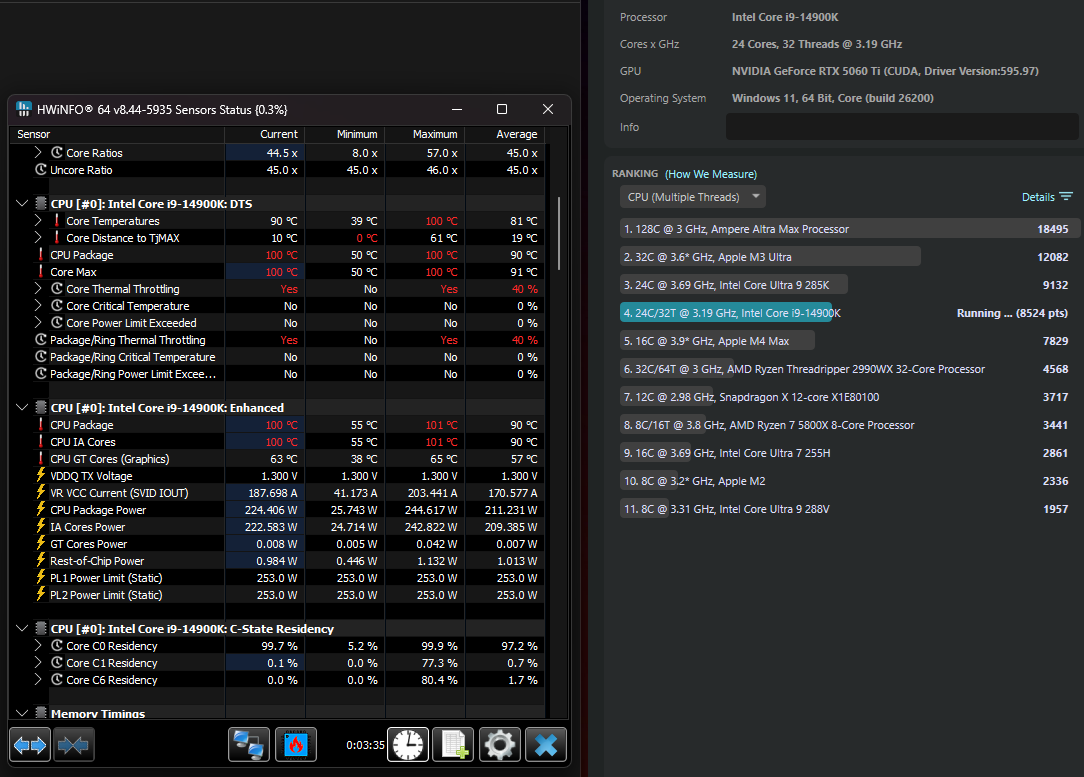
Task: Open the CPU (Multiple Threads) dropdown
Action: point(693,197)
